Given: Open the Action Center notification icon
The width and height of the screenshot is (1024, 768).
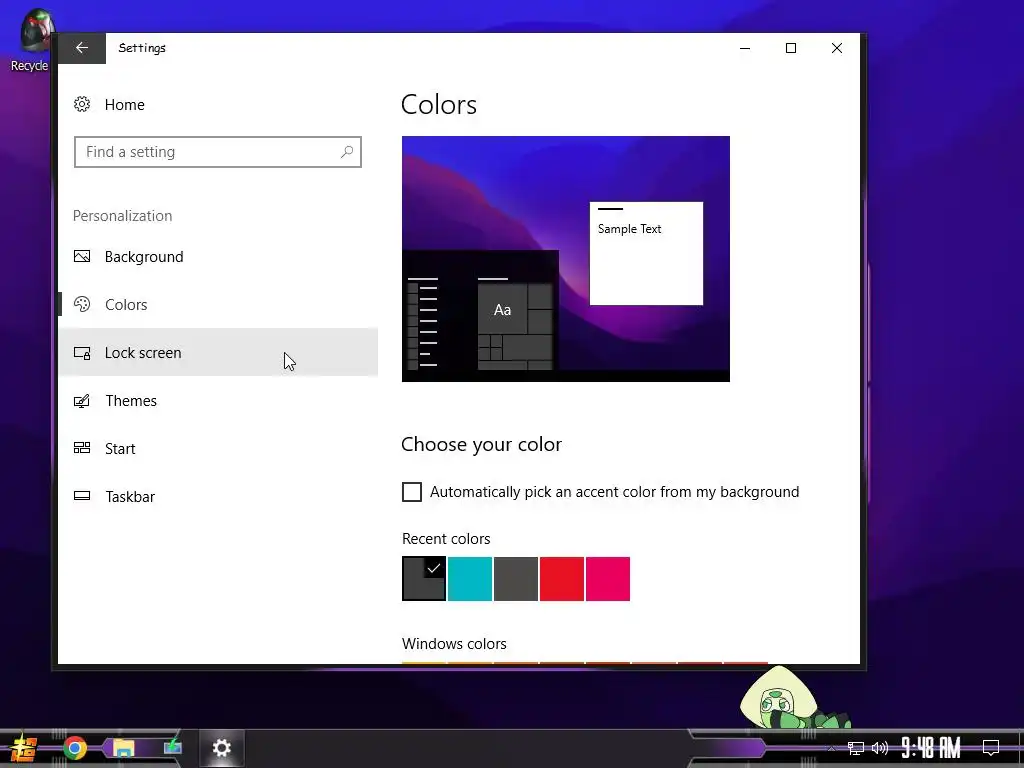Looking at the screenshot, I should (991, 748).
